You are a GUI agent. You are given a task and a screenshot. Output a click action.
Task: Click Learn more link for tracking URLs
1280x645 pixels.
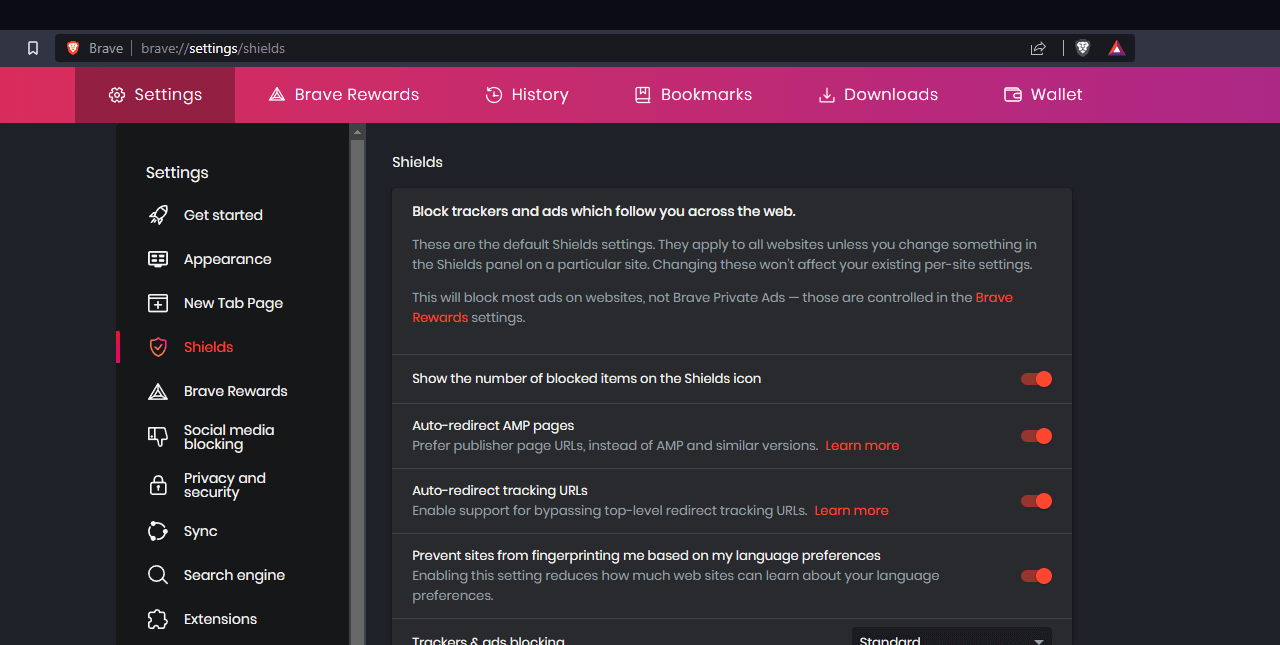click(x=851, y=510)
